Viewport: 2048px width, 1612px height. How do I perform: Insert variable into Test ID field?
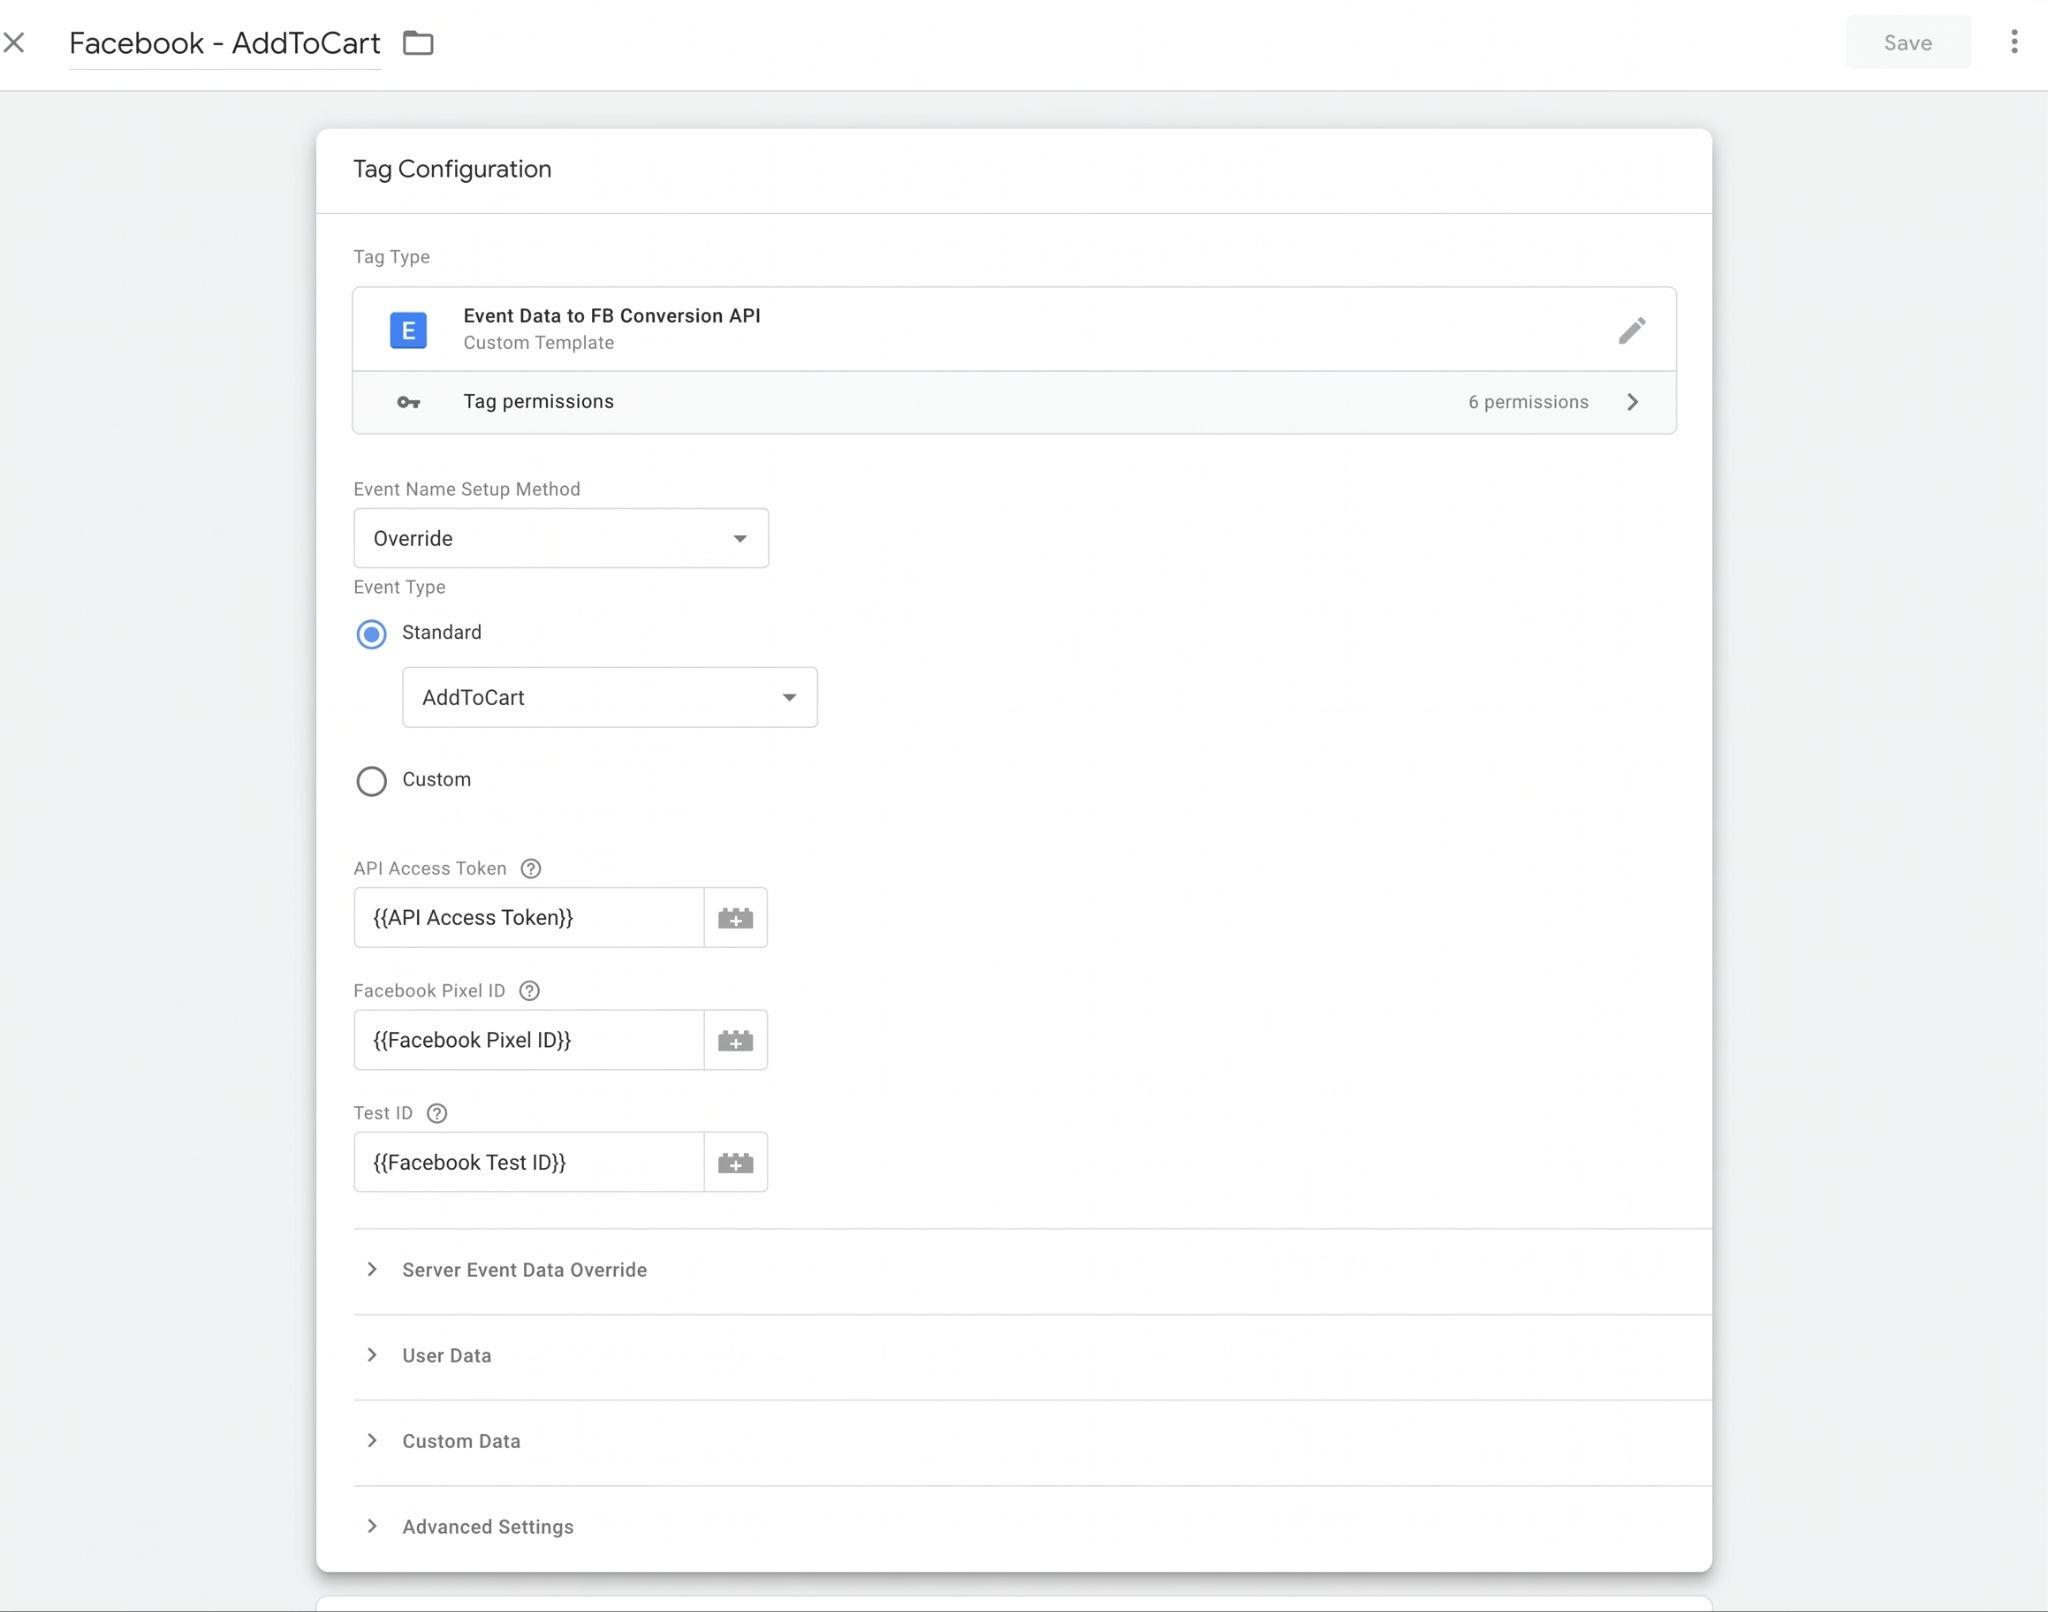[736, 1162]
